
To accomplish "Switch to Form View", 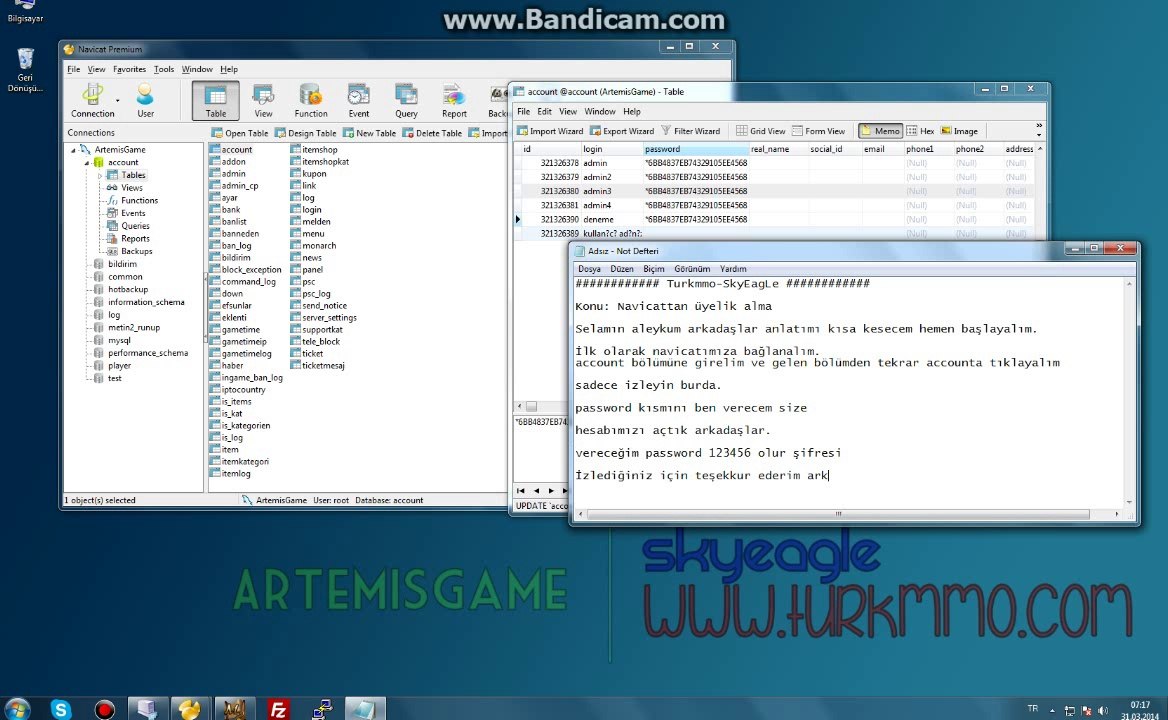I will (x=818, y=131).
